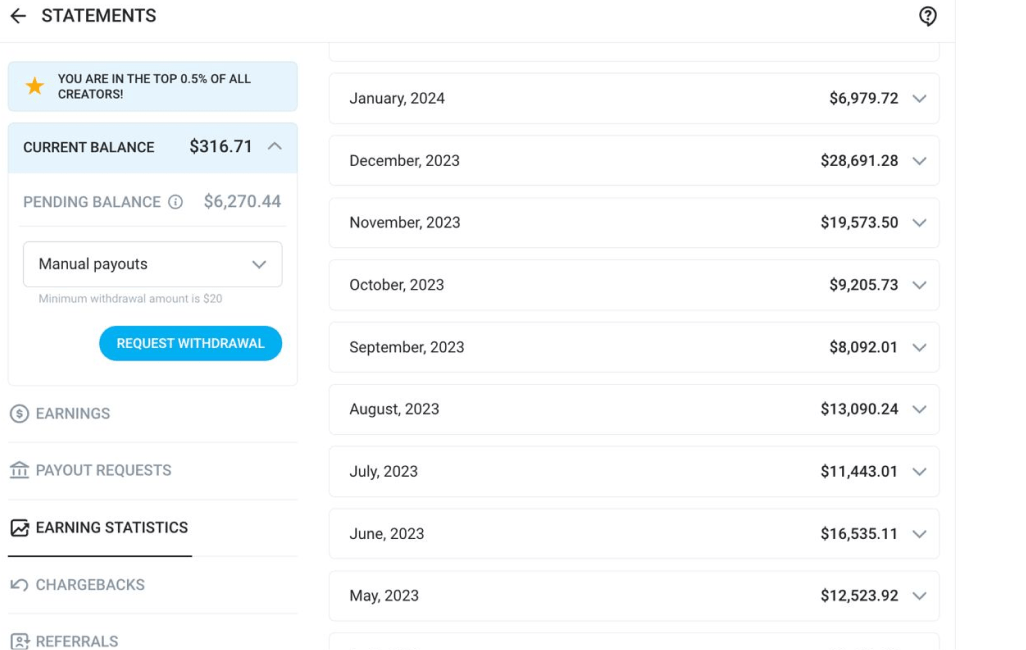Click the Earning Statistics chart icon
Image resolution: width=1026 pixels, height=650 pixels.
pyautogui.click(x=20, y=528)
